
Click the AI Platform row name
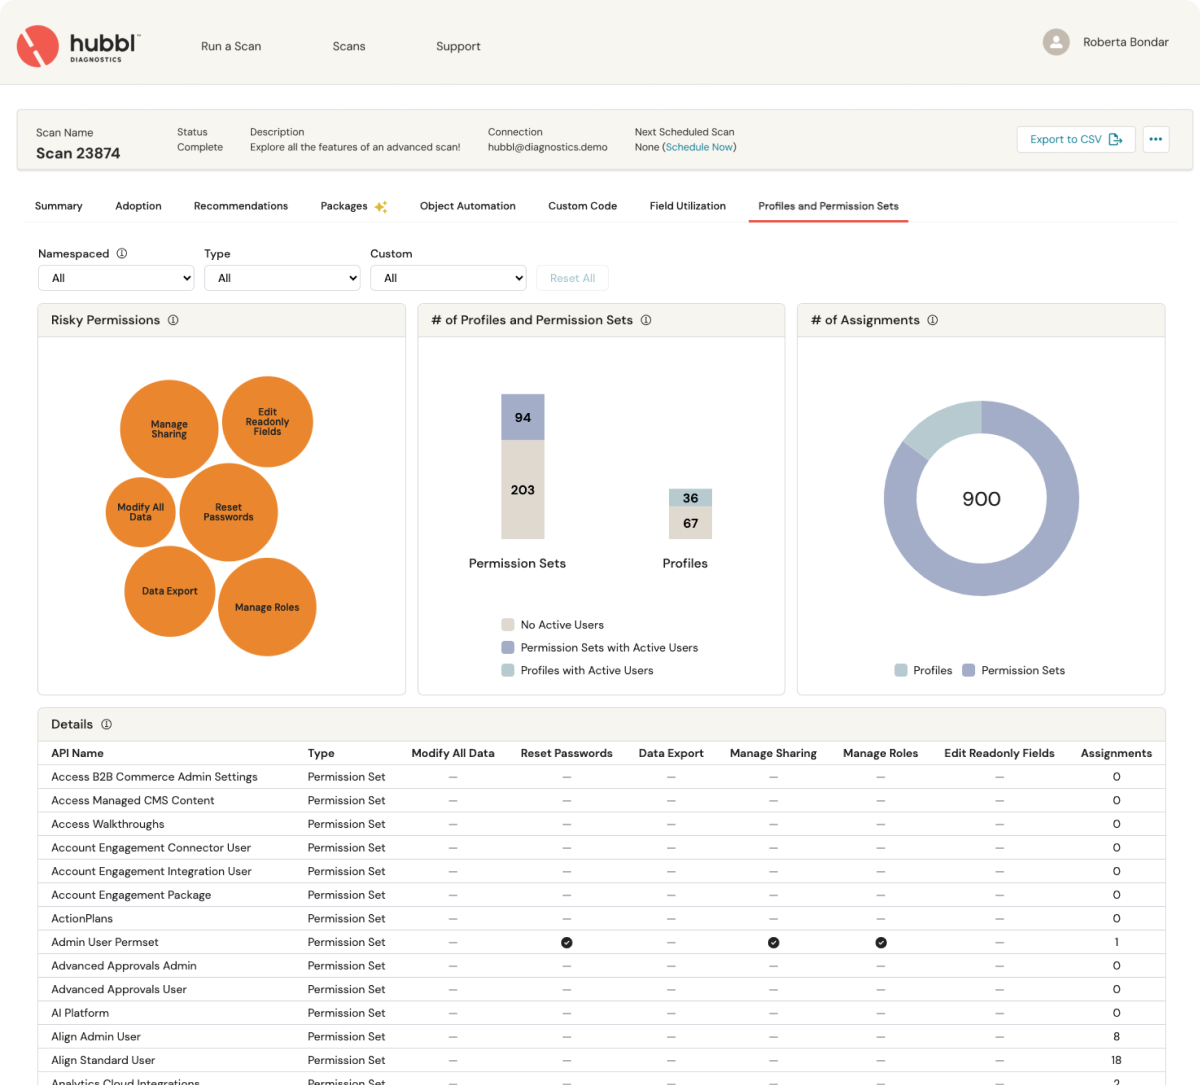(80, 1013)
